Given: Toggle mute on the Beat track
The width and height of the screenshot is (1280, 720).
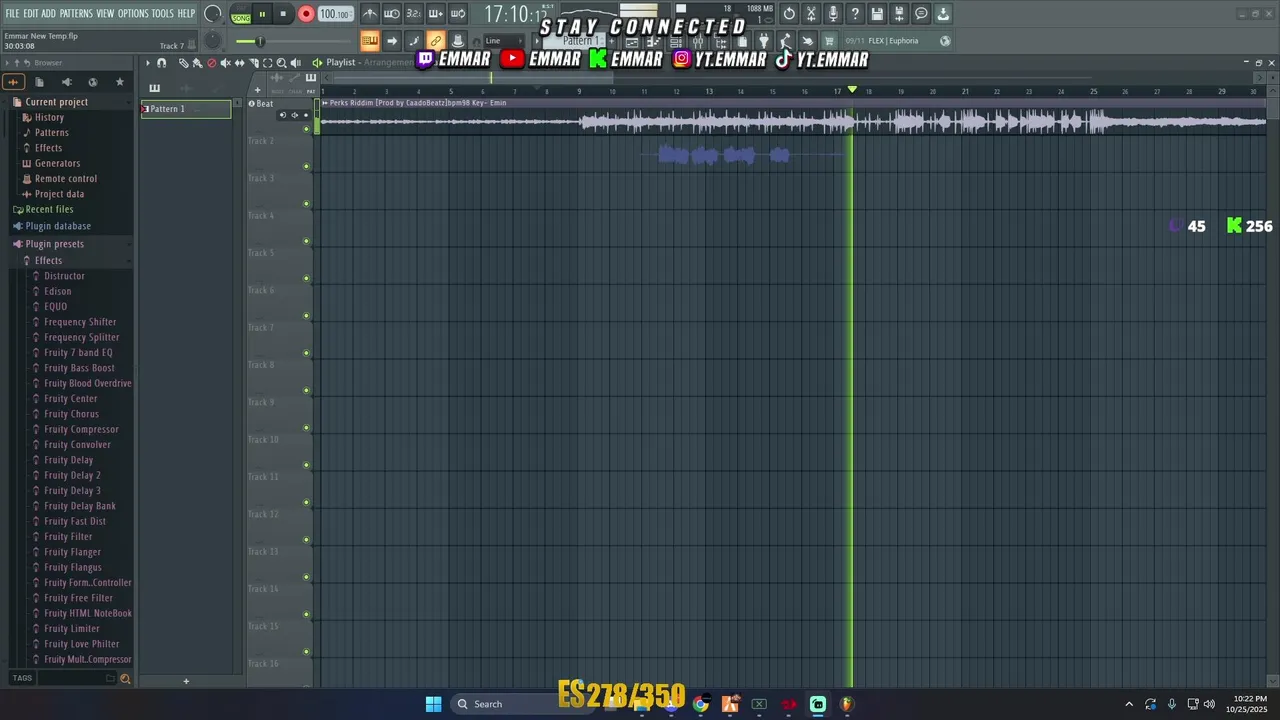Looking at the screenshot, I should pyautogui.click(x=306, y=129).
